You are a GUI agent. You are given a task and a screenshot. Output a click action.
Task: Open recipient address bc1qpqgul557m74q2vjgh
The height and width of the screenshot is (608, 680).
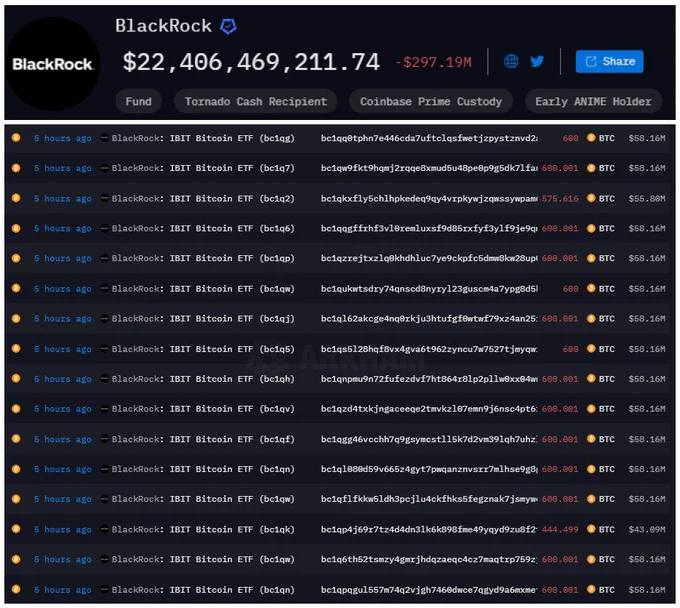pyautogui.click(x=429, y=590)
